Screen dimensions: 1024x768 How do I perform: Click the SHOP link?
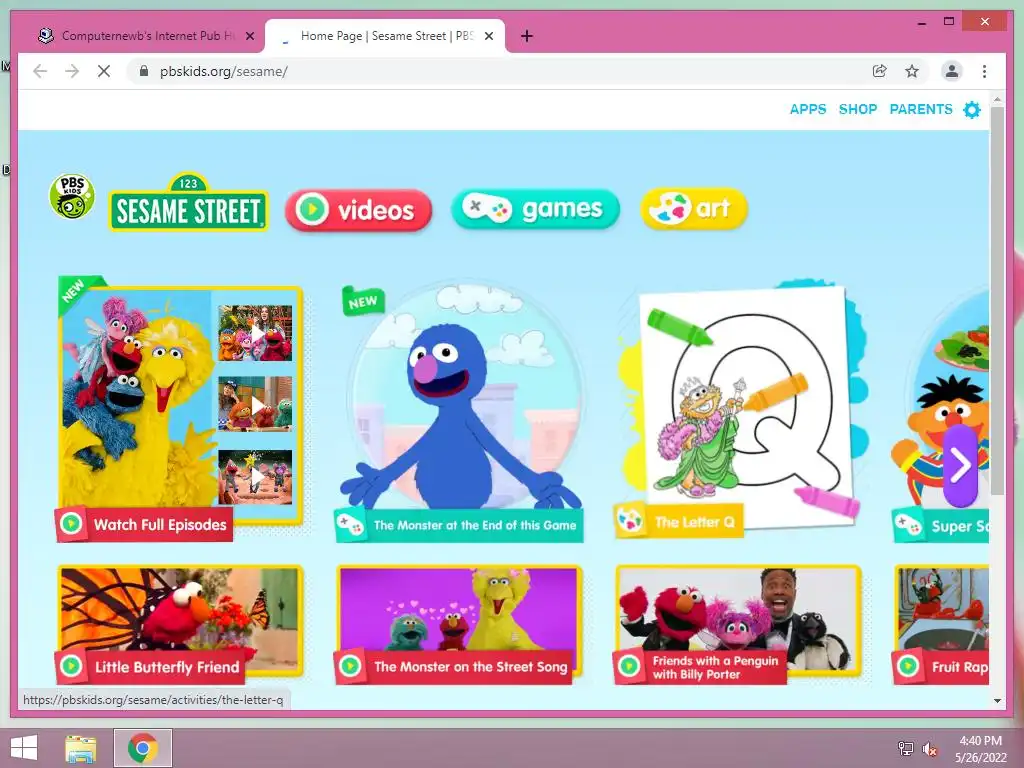pos(857,109)
